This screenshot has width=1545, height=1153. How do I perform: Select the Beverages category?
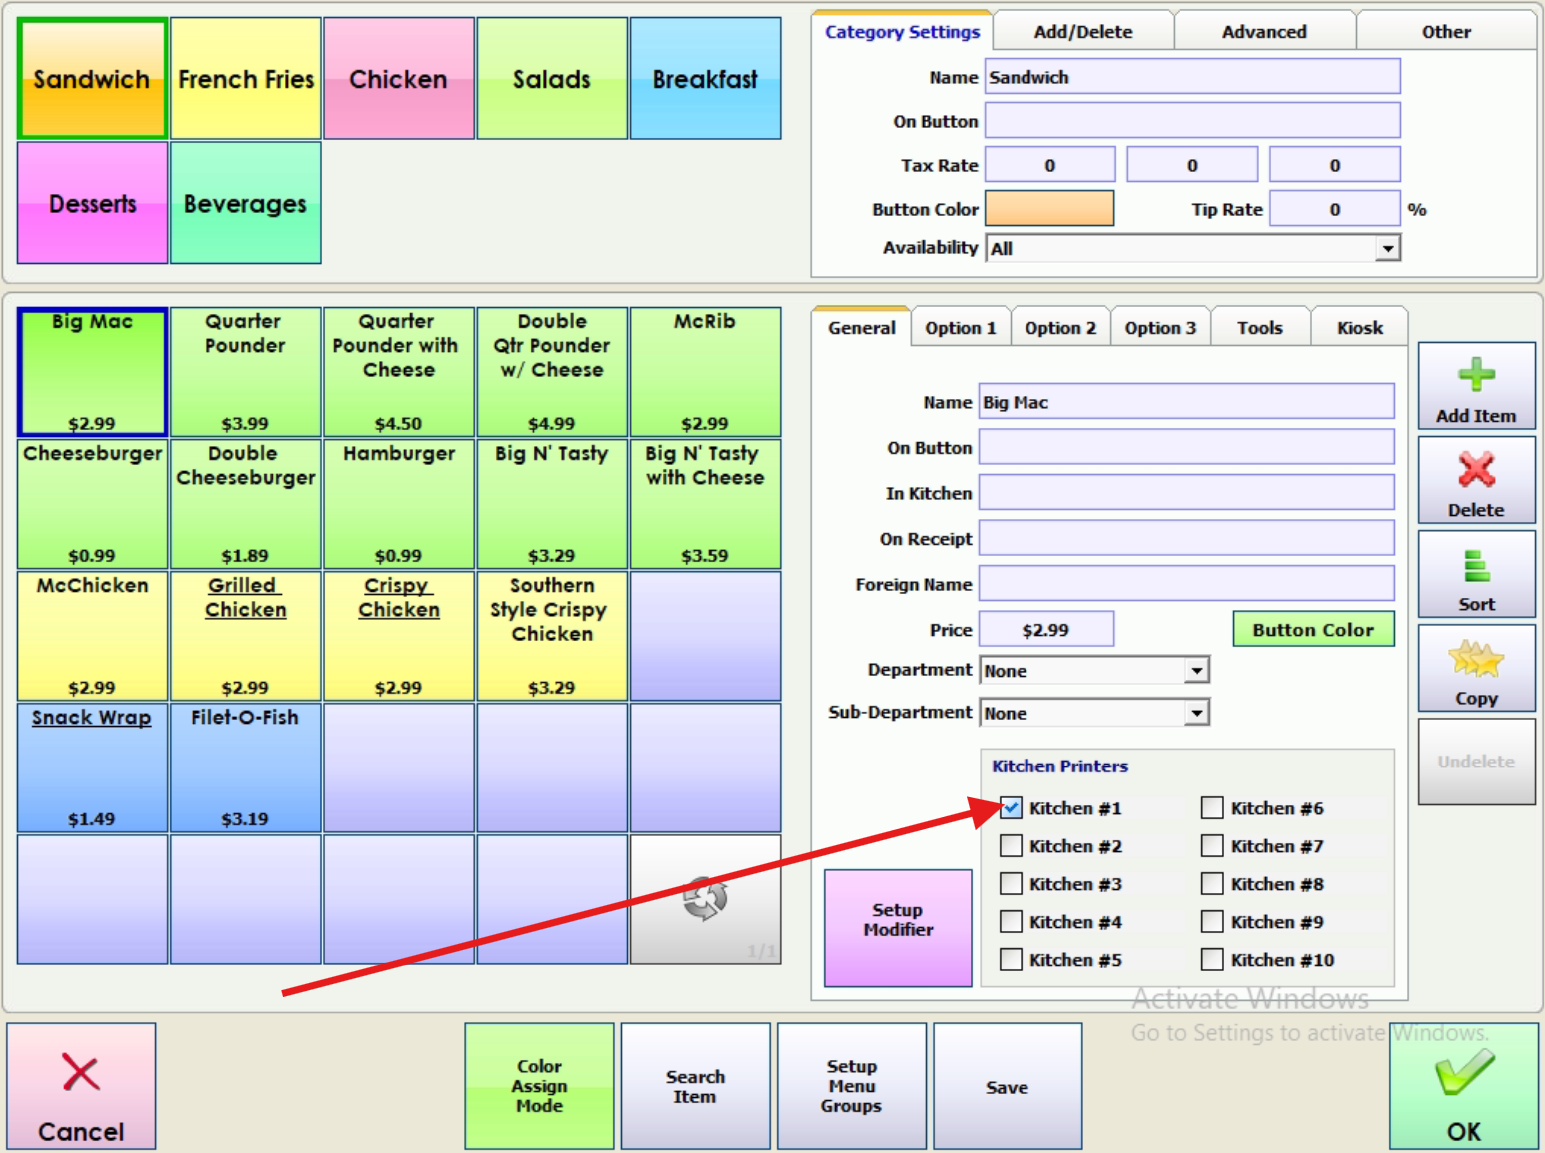[x=246, y=203]
